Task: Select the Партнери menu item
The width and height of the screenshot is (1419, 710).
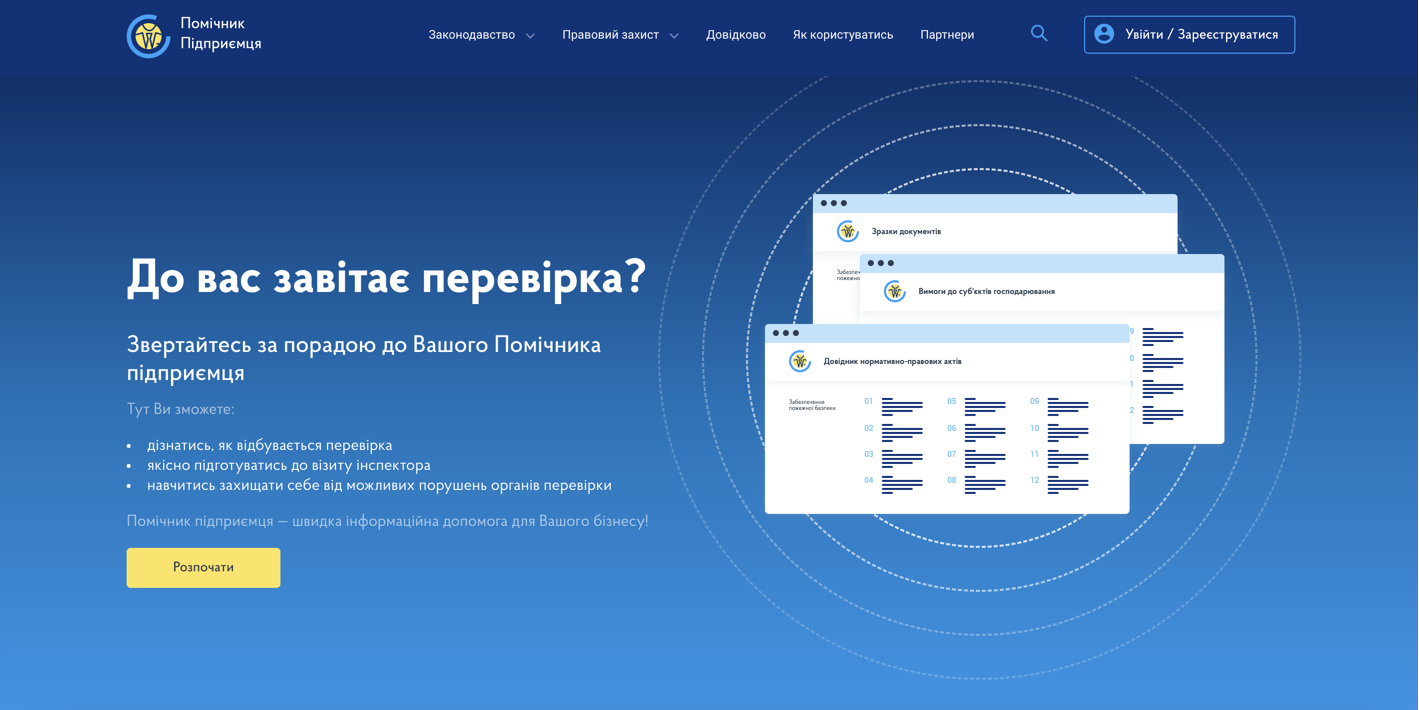Action: coord(946,33)
